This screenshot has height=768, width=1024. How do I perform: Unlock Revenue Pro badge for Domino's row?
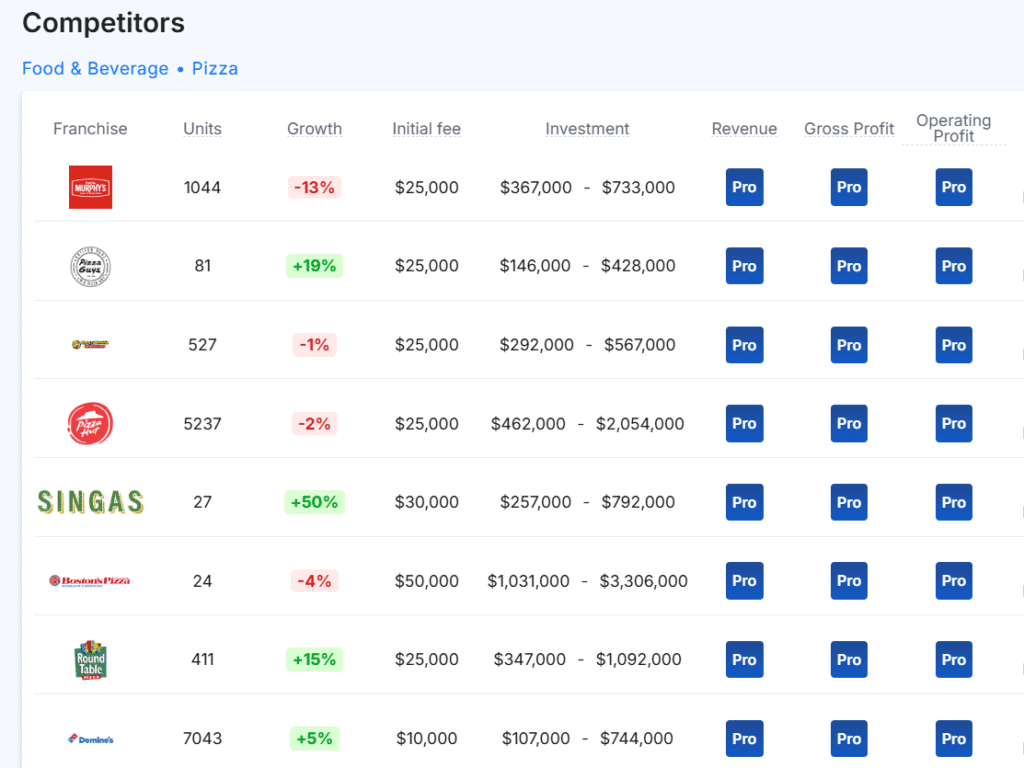(744, 739)
